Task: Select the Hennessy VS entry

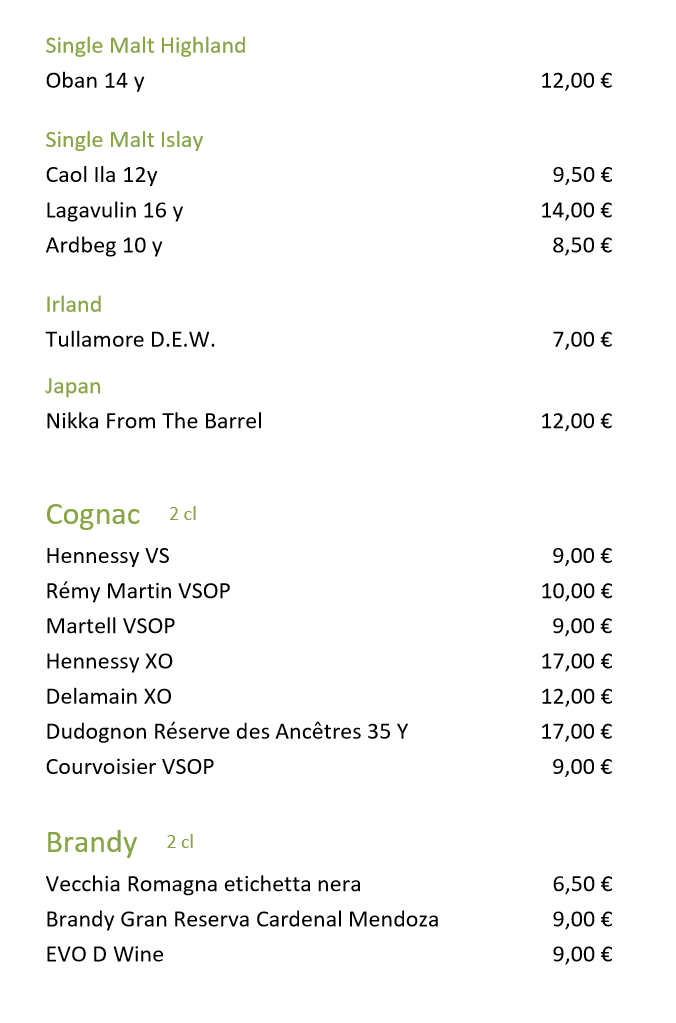Action: point(108,556)
